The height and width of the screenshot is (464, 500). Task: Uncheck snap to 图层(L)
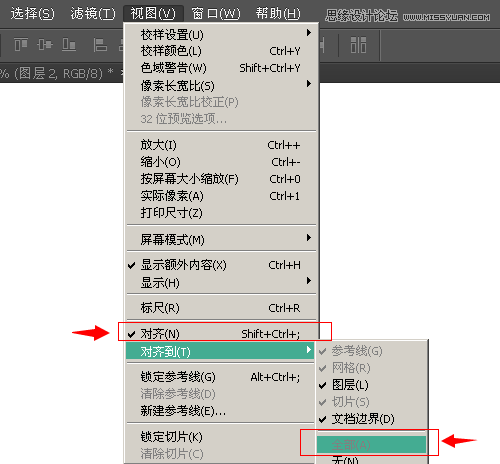pyautogui.click(x=372, y=385)
